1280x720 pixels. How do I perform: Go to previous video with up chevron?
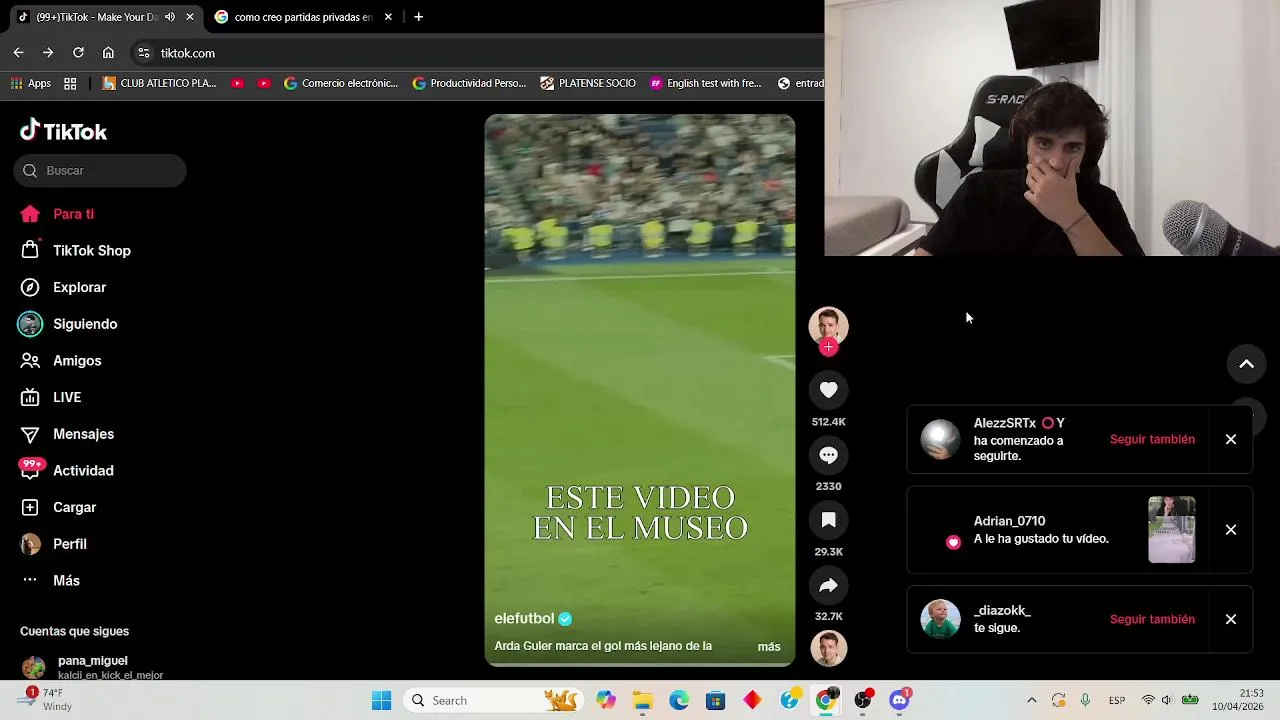pos(1246,364)
